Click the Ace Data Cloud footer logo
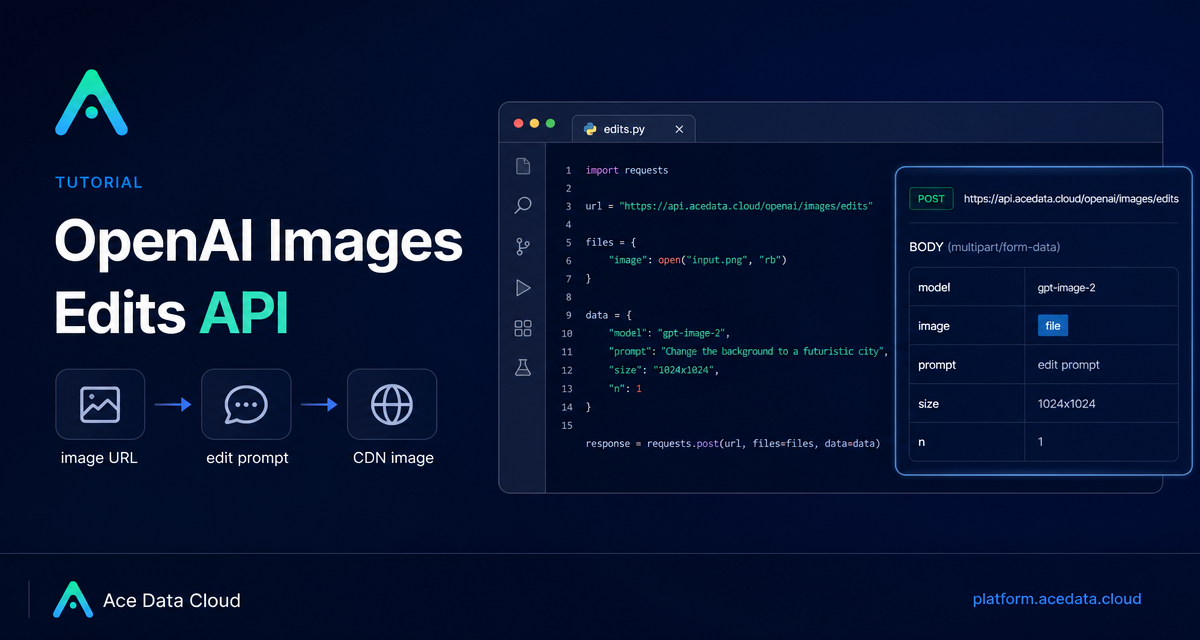This screenshot has height=640, width=1200. pos(73,599)
